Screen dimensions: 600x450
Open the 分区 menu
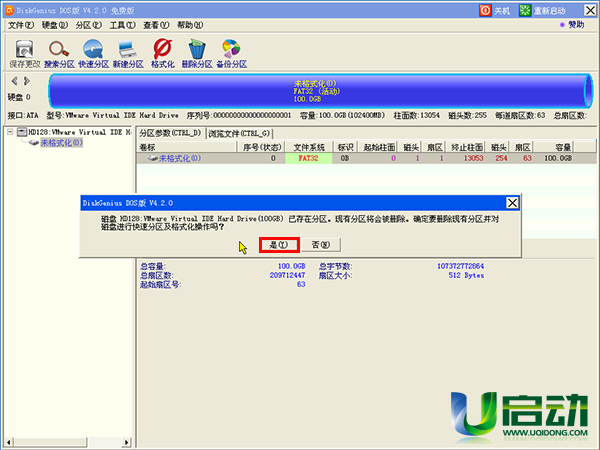(88, 25)
